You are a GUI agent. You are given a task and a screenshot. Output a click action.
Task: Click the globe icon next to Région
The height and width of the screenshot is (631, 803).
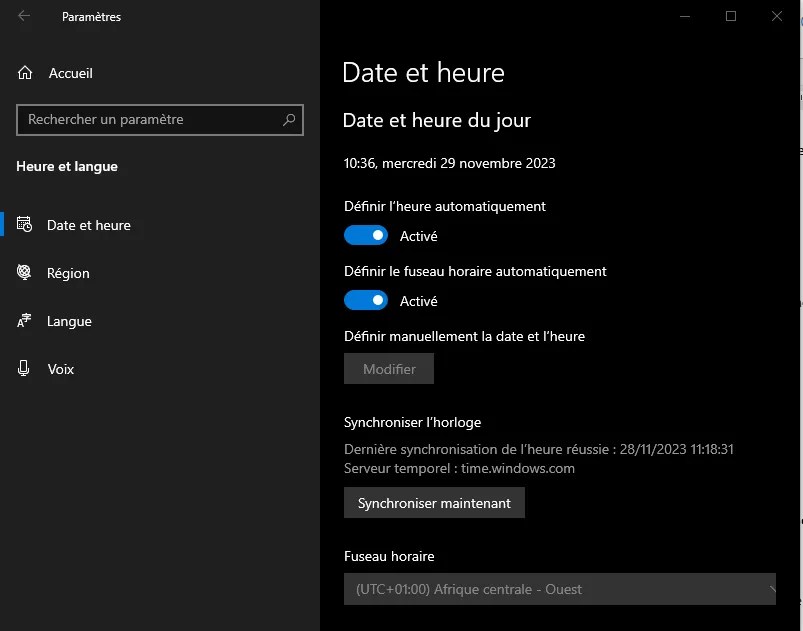pos(22,273)
